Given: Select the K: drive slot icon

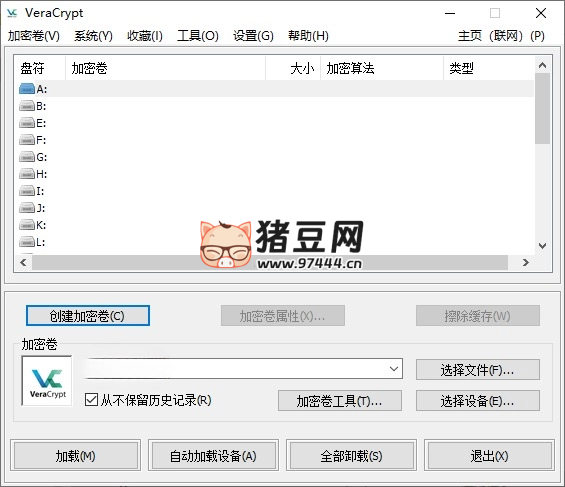Looking at the screenshot, I should (x=27, y=225).
